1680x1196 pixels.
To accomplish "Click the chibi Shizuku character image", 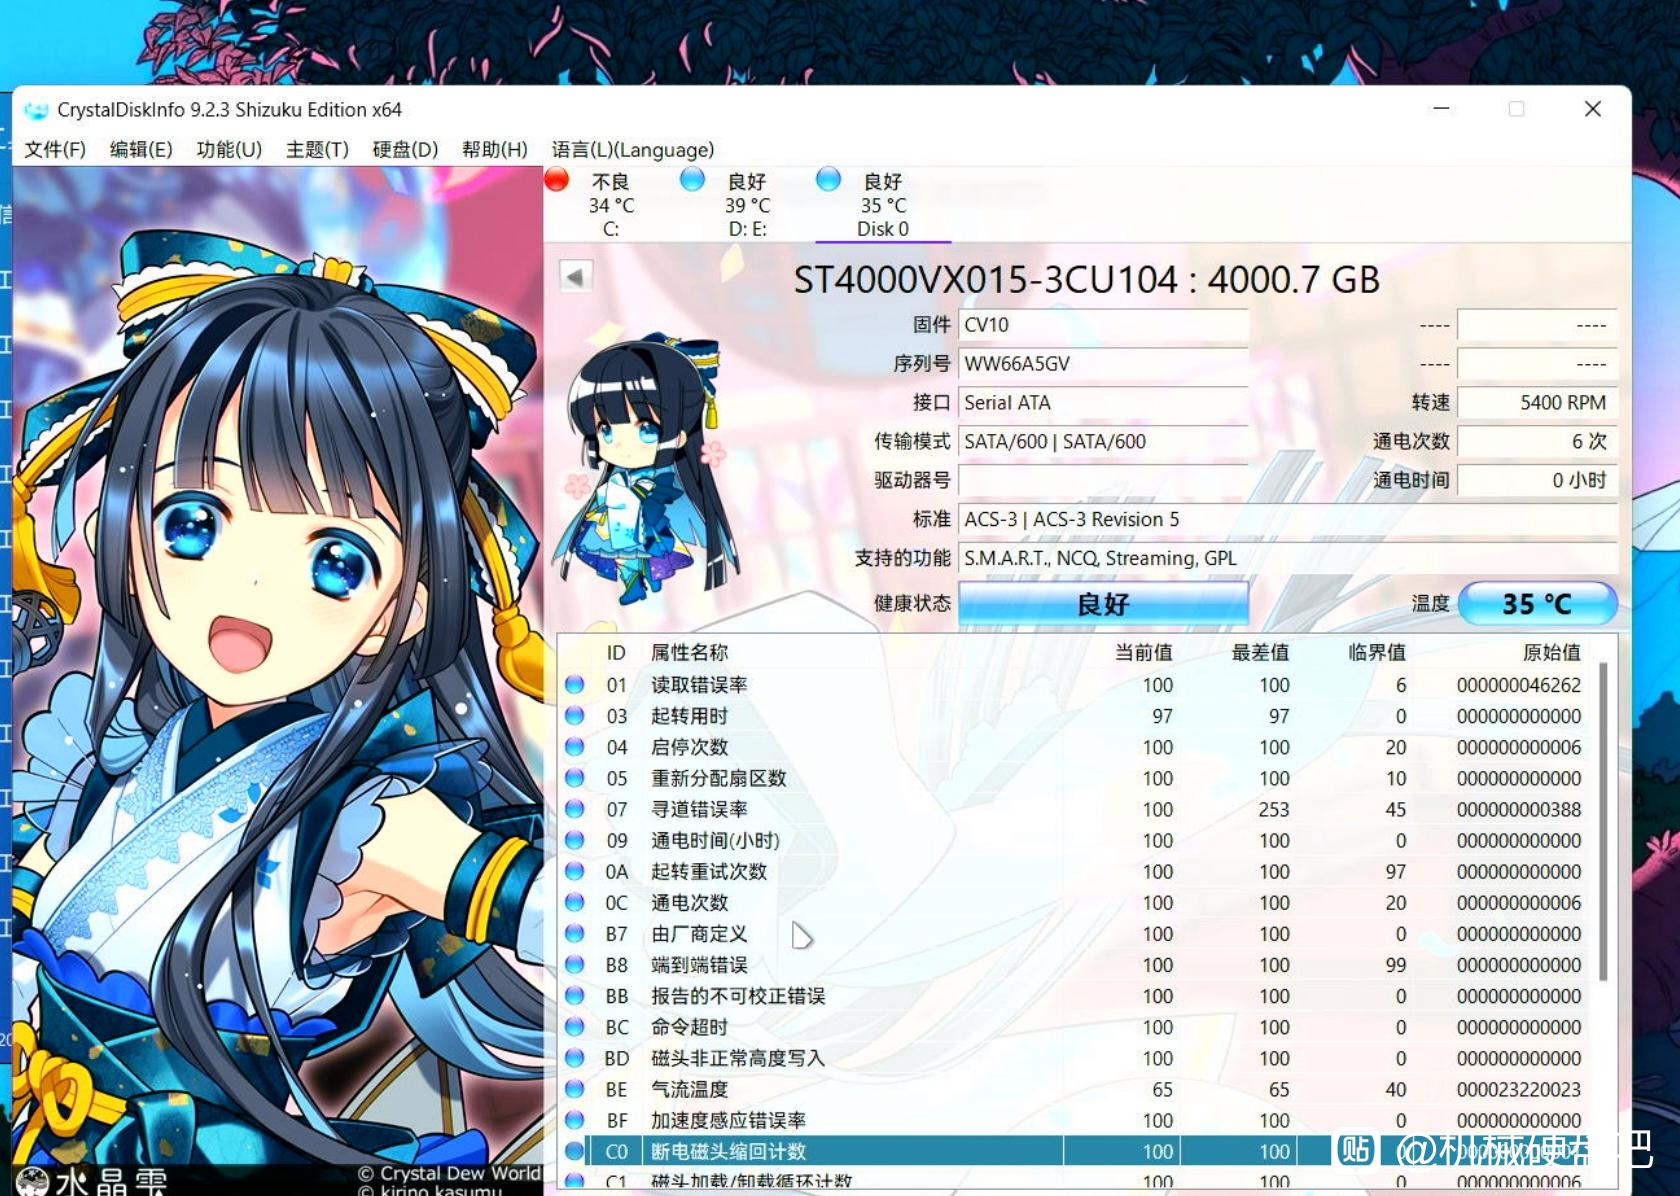I will click(648, 470).
